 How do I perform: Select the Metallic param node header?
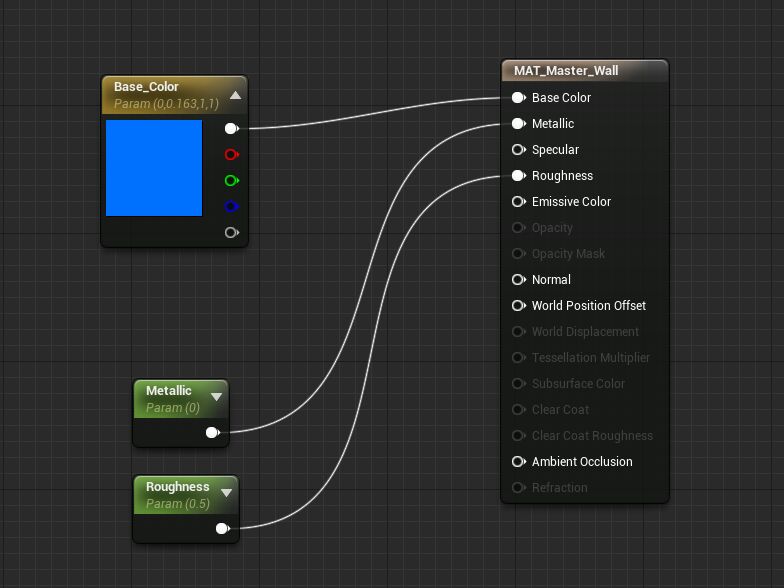click(x=181, y=399)
